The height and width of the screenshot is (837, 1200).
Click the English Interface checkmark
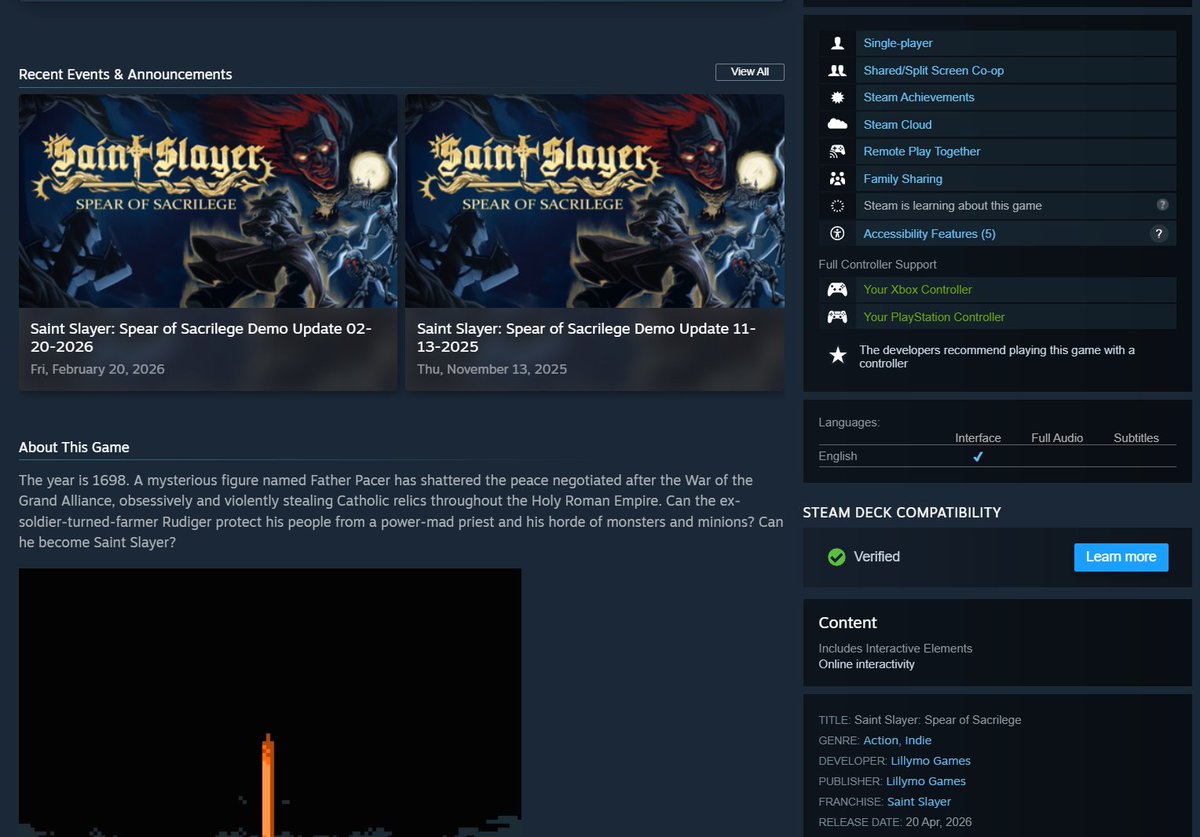click(x=978, y=456)
